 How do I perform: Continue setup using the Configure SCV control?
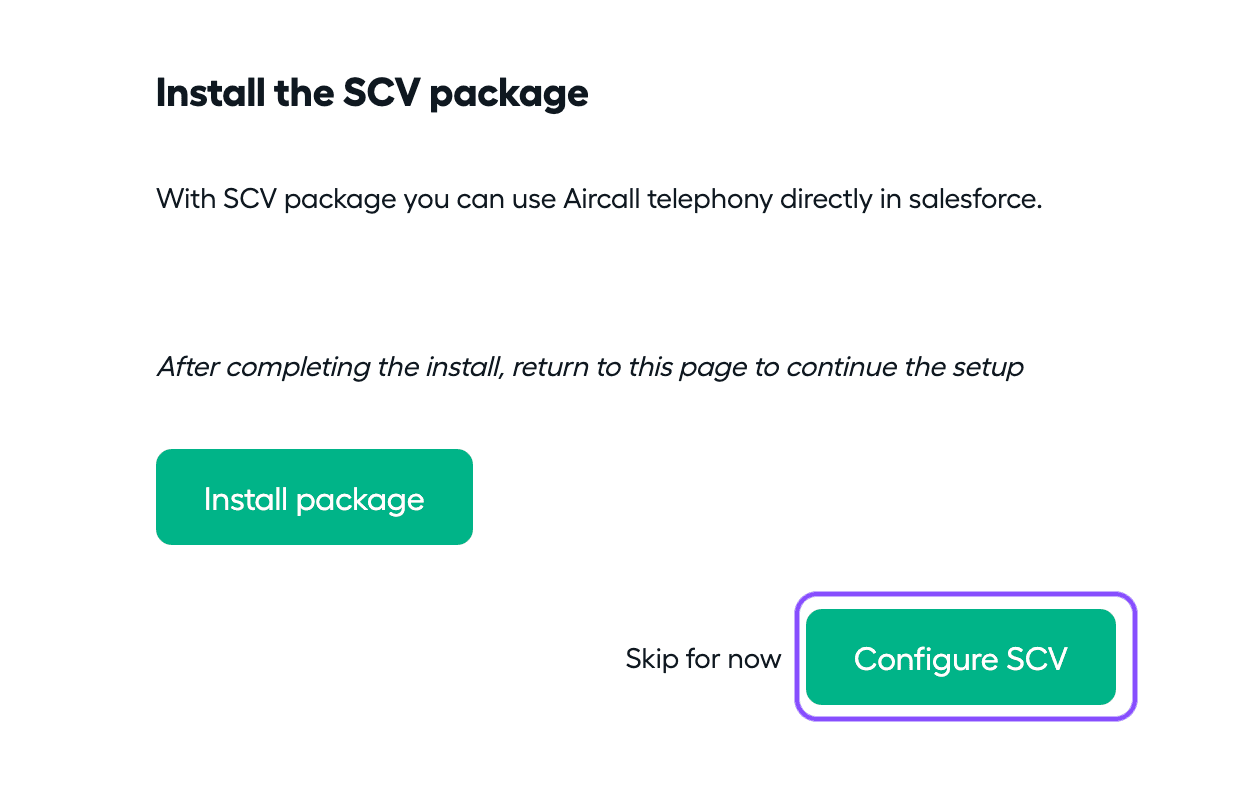click(960, 657)
